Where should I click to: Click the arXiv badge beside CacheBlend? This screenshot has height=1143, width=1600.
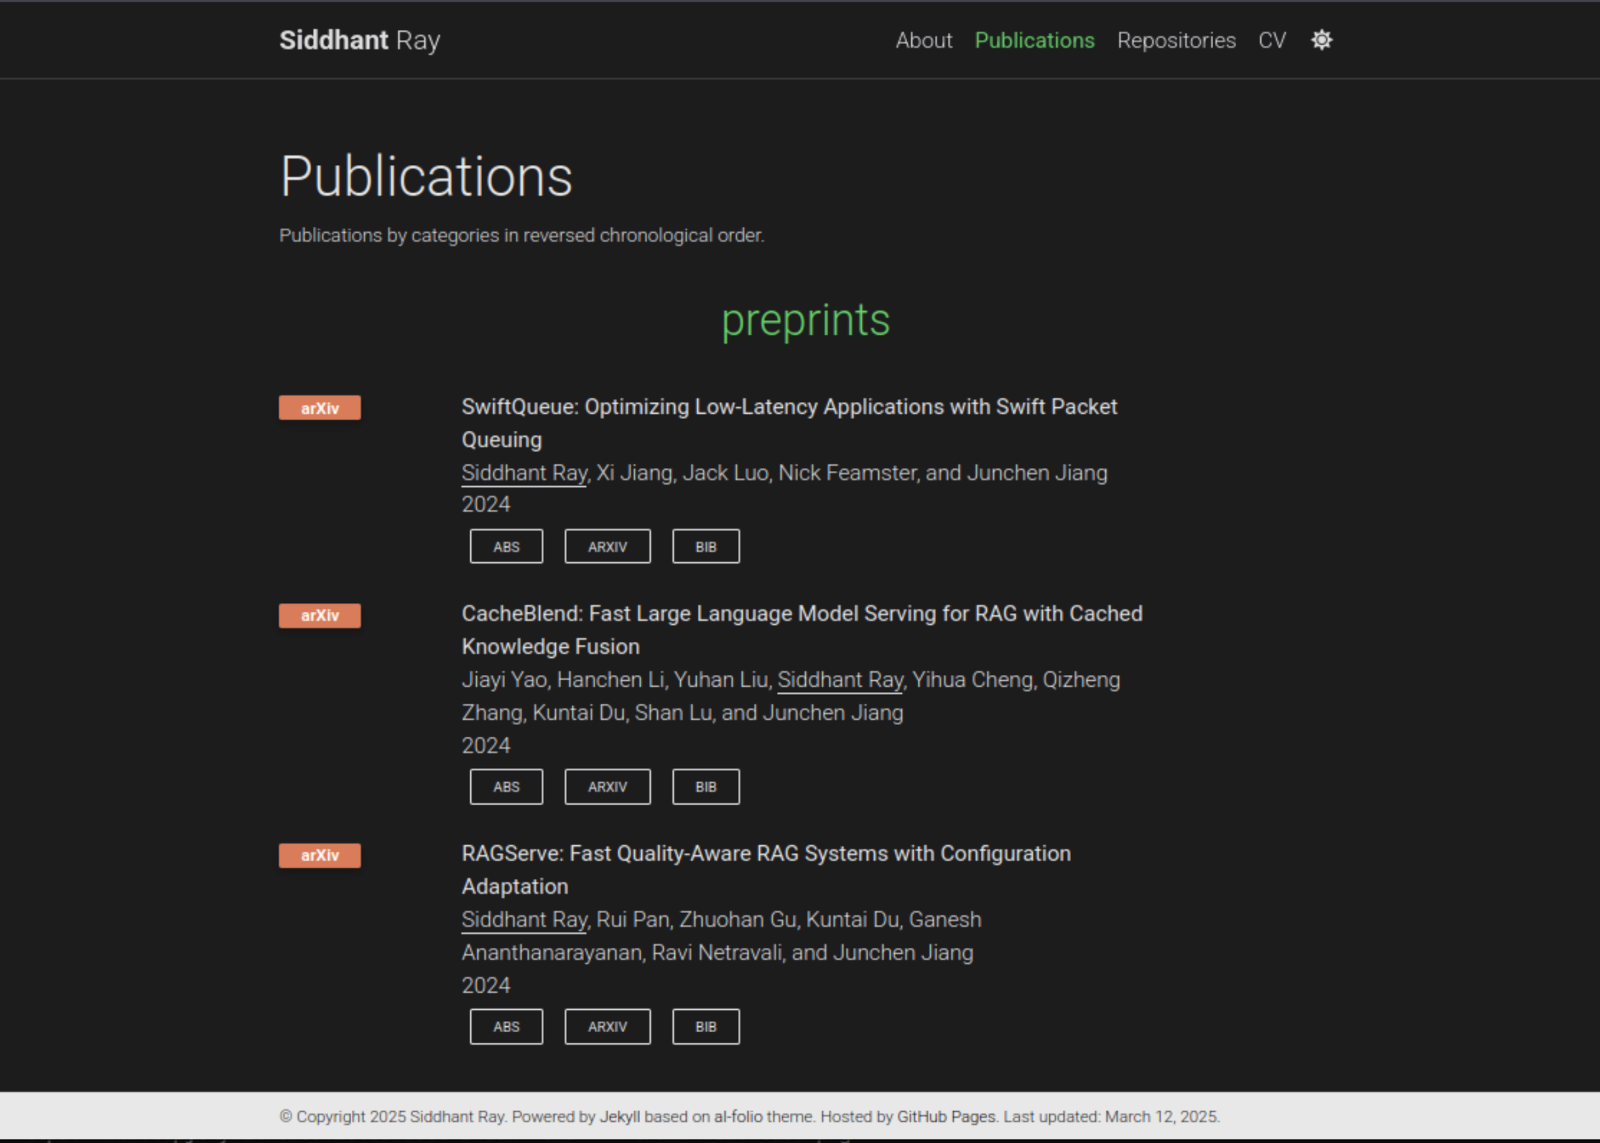point(319,615)
